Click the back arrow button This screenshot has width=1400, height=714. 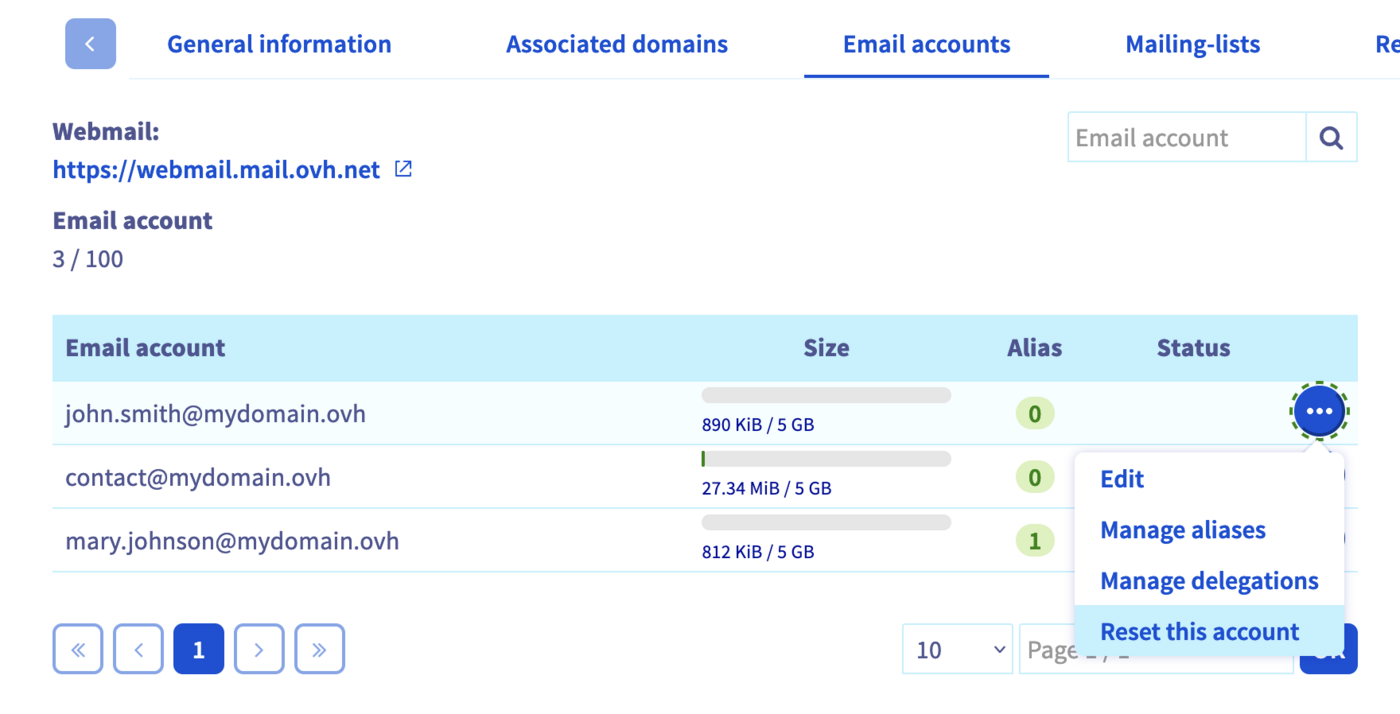90,44
